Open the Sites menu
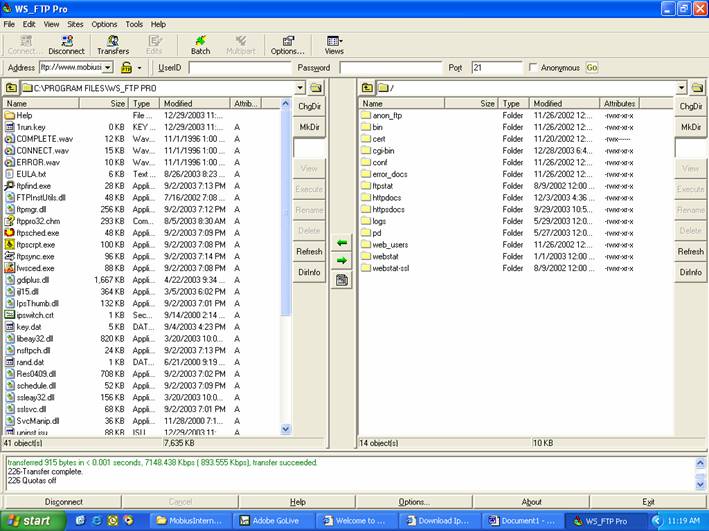The image size is (709, 531). pos(75,24)
